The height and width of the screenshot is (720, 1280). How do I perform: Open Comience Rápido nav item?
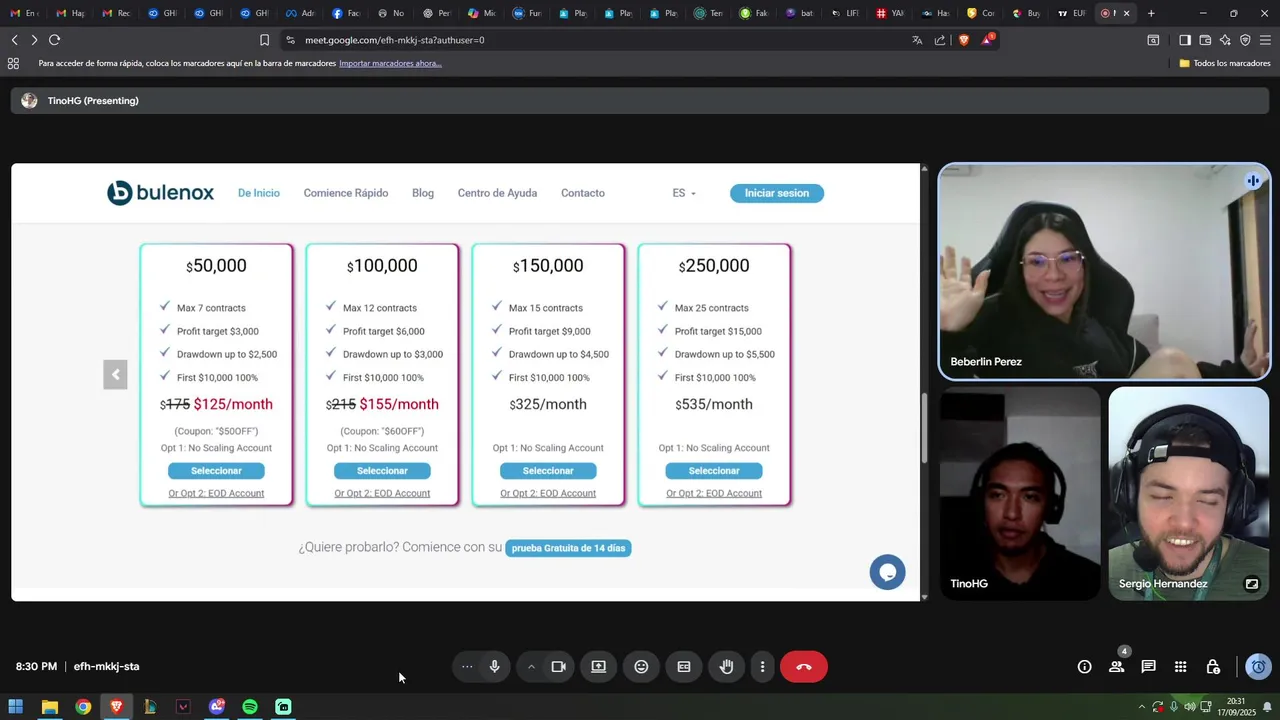(346, 193)
